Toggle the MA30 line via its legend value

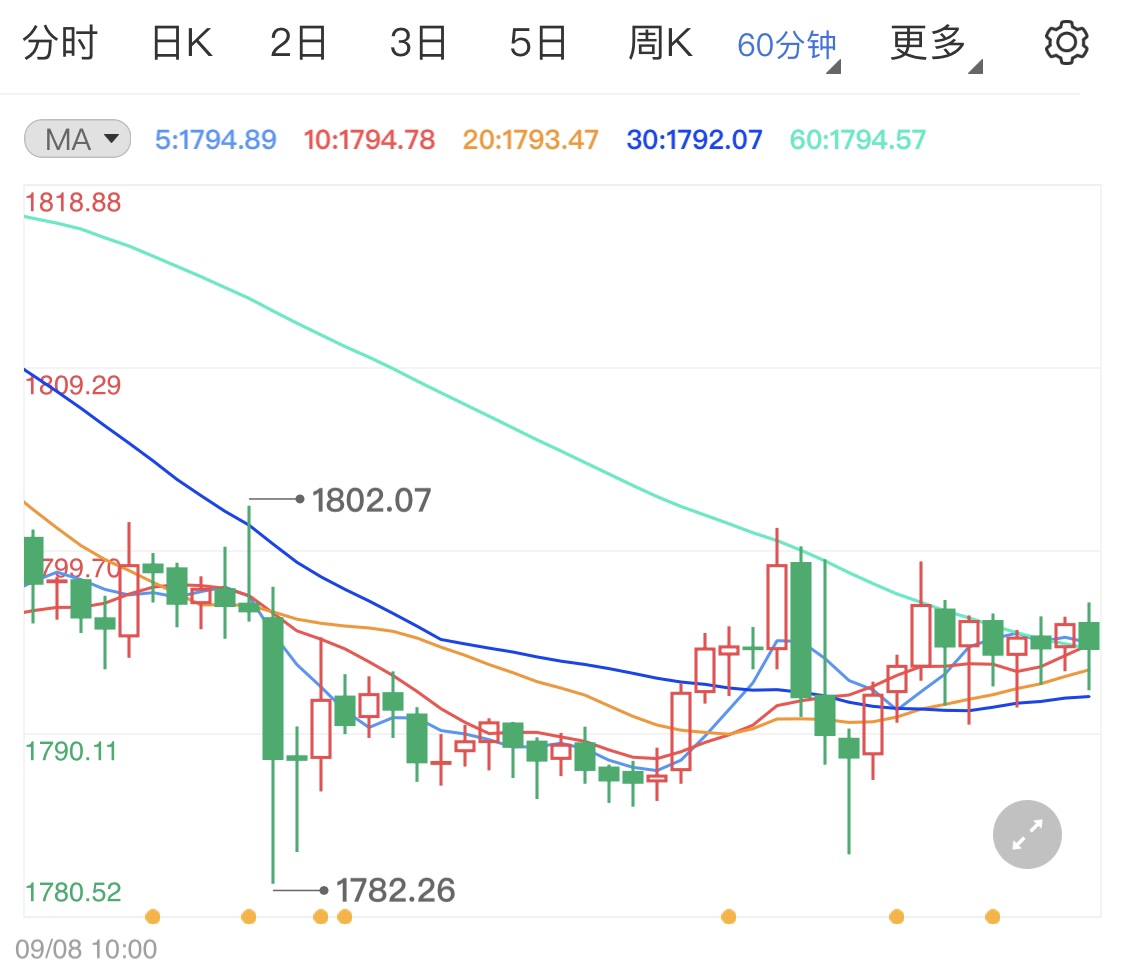[695, 139]
